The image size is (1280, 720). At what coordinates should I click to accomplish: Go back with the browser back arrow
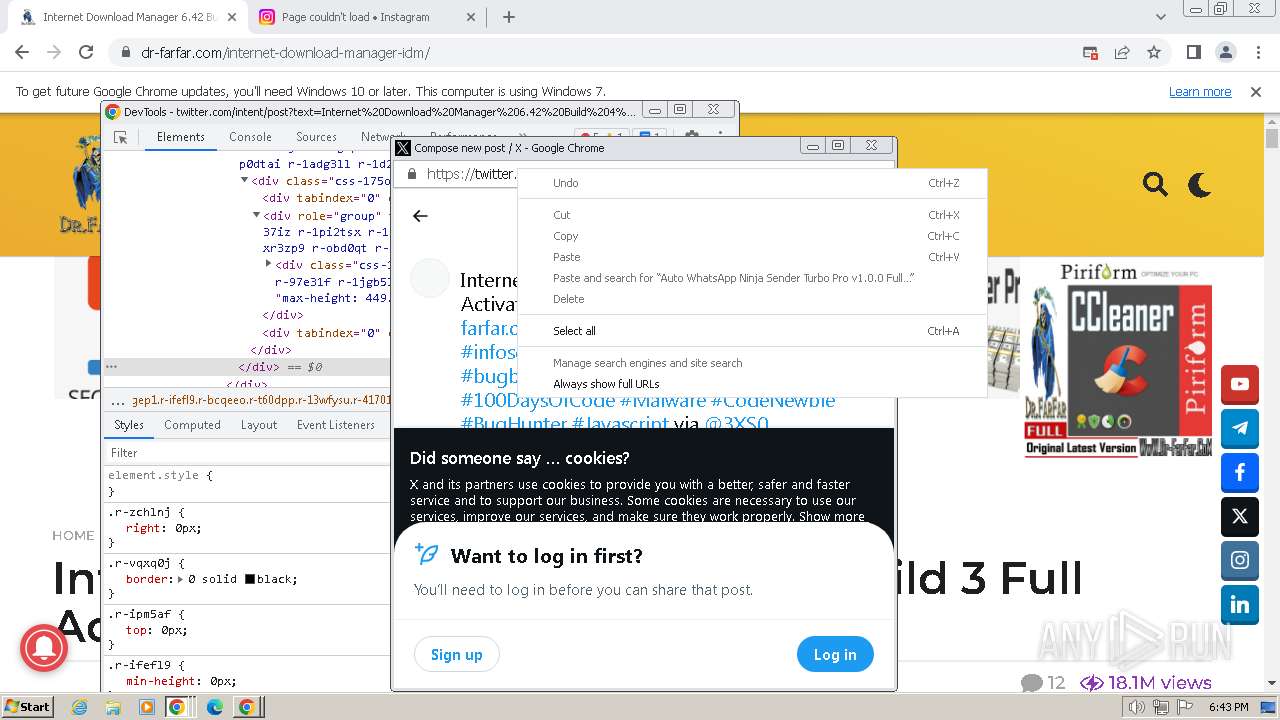point(22,52)
